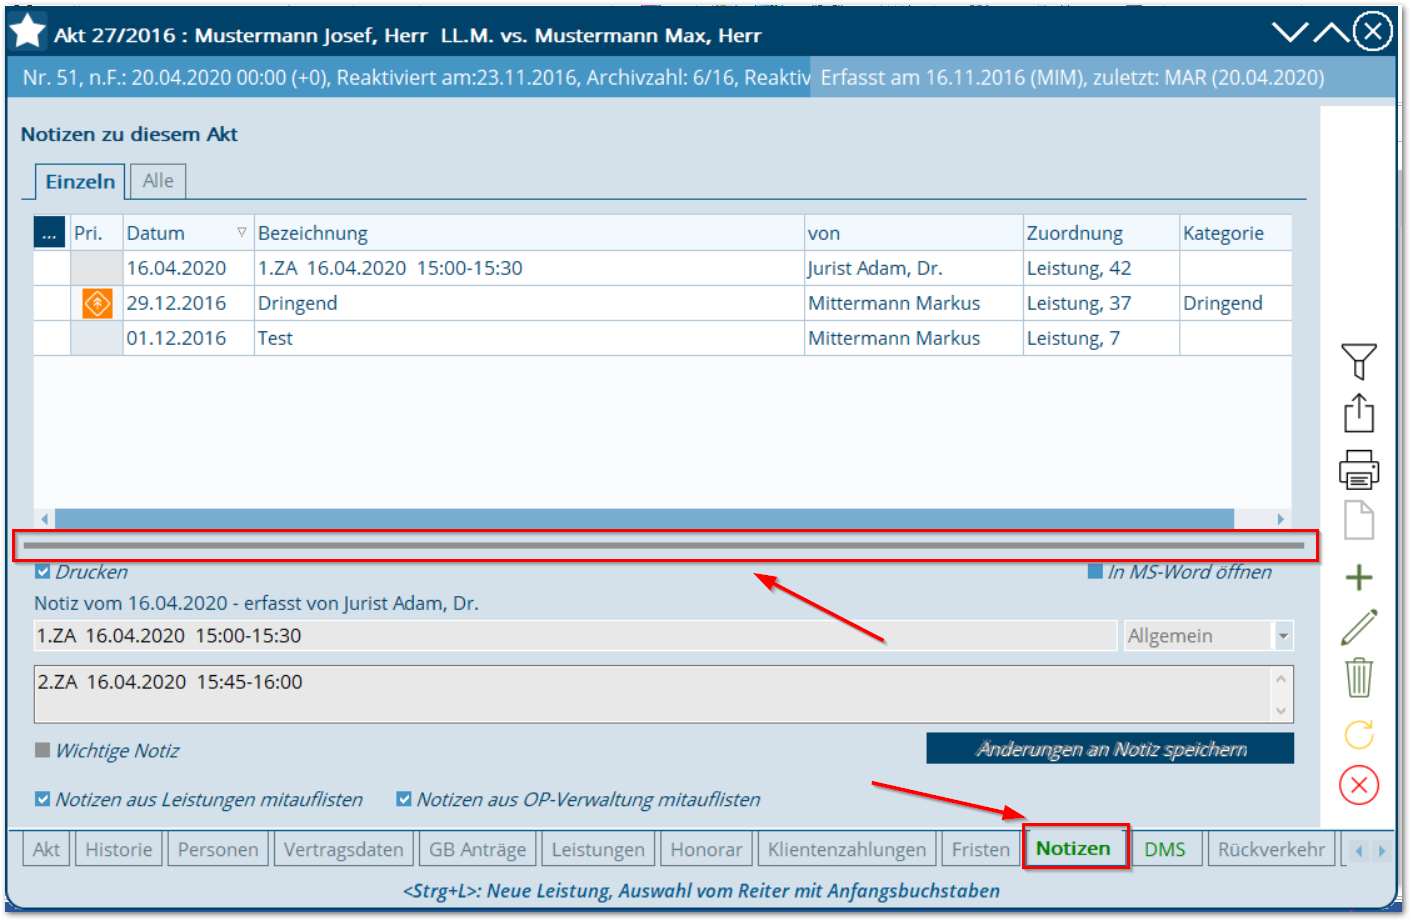The width and height of the screenshot is (1411, 921).
Task: Toggle the Drucken checkbox
Action: [42, 572]
